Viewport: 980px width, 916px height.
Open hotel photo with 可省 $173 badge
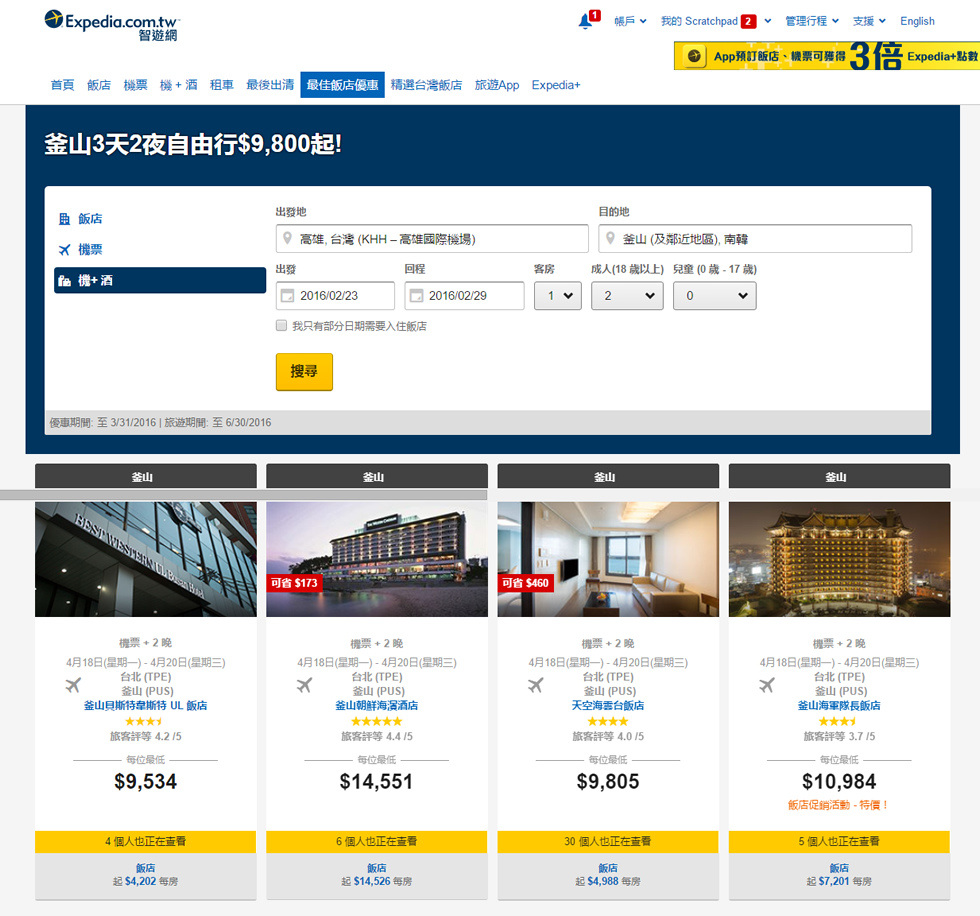coord(377,559)
